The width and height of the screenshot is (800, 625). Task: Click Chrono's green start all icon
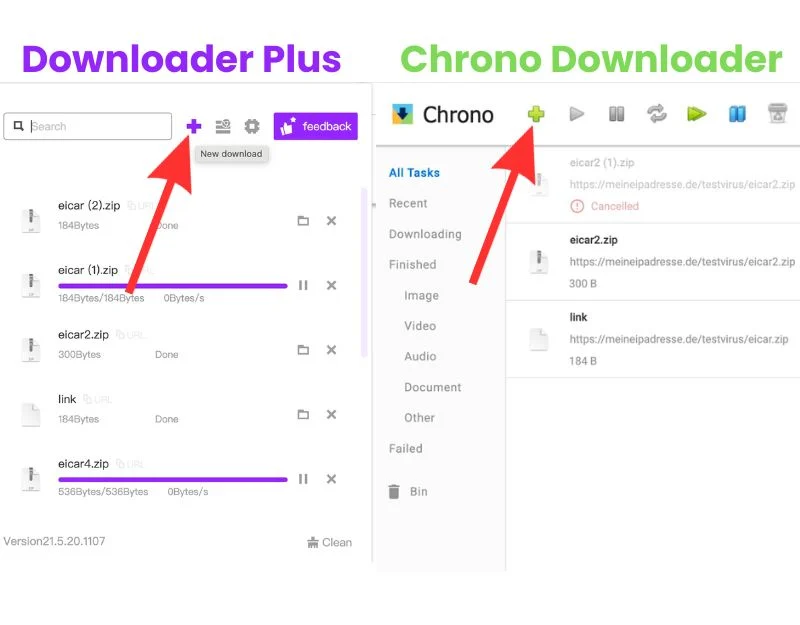pos(696,114)
